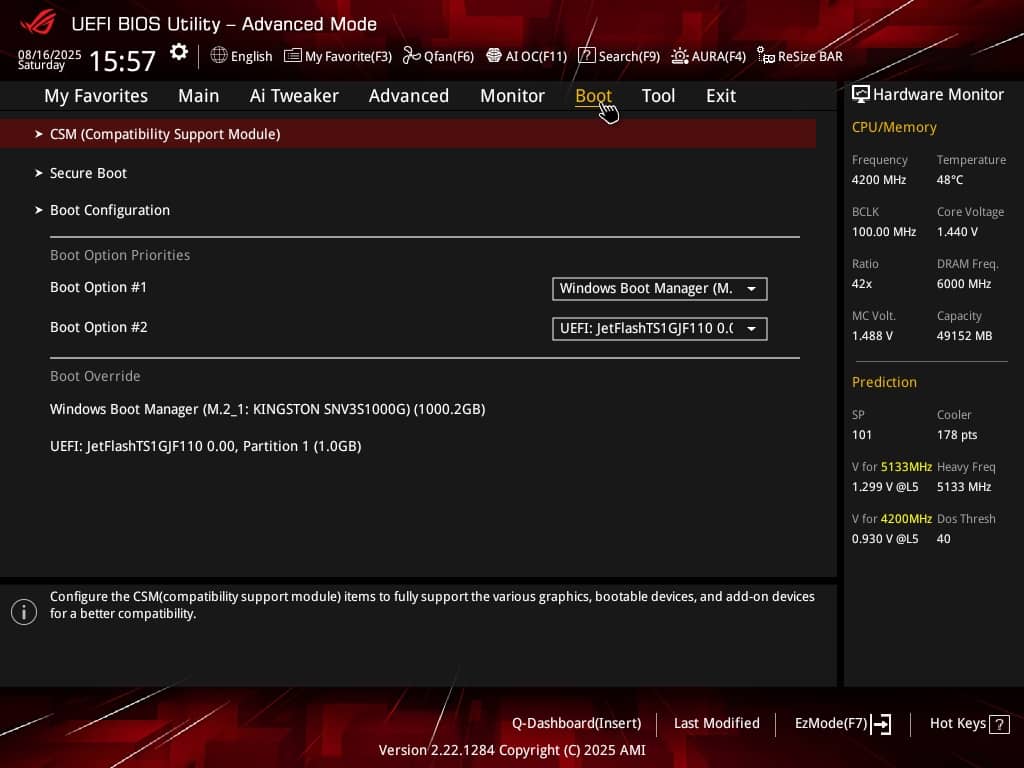Select the Boot tab

(593, 96)
